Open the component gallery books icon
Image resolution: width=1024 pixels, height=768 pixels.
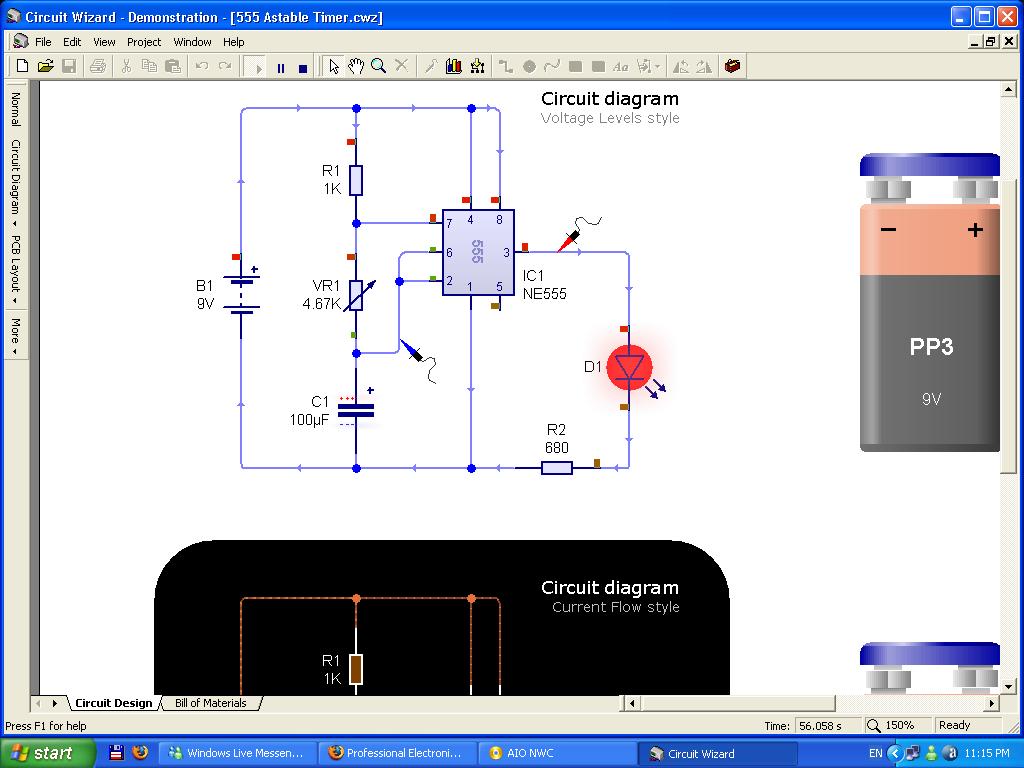tap(454, 66)
